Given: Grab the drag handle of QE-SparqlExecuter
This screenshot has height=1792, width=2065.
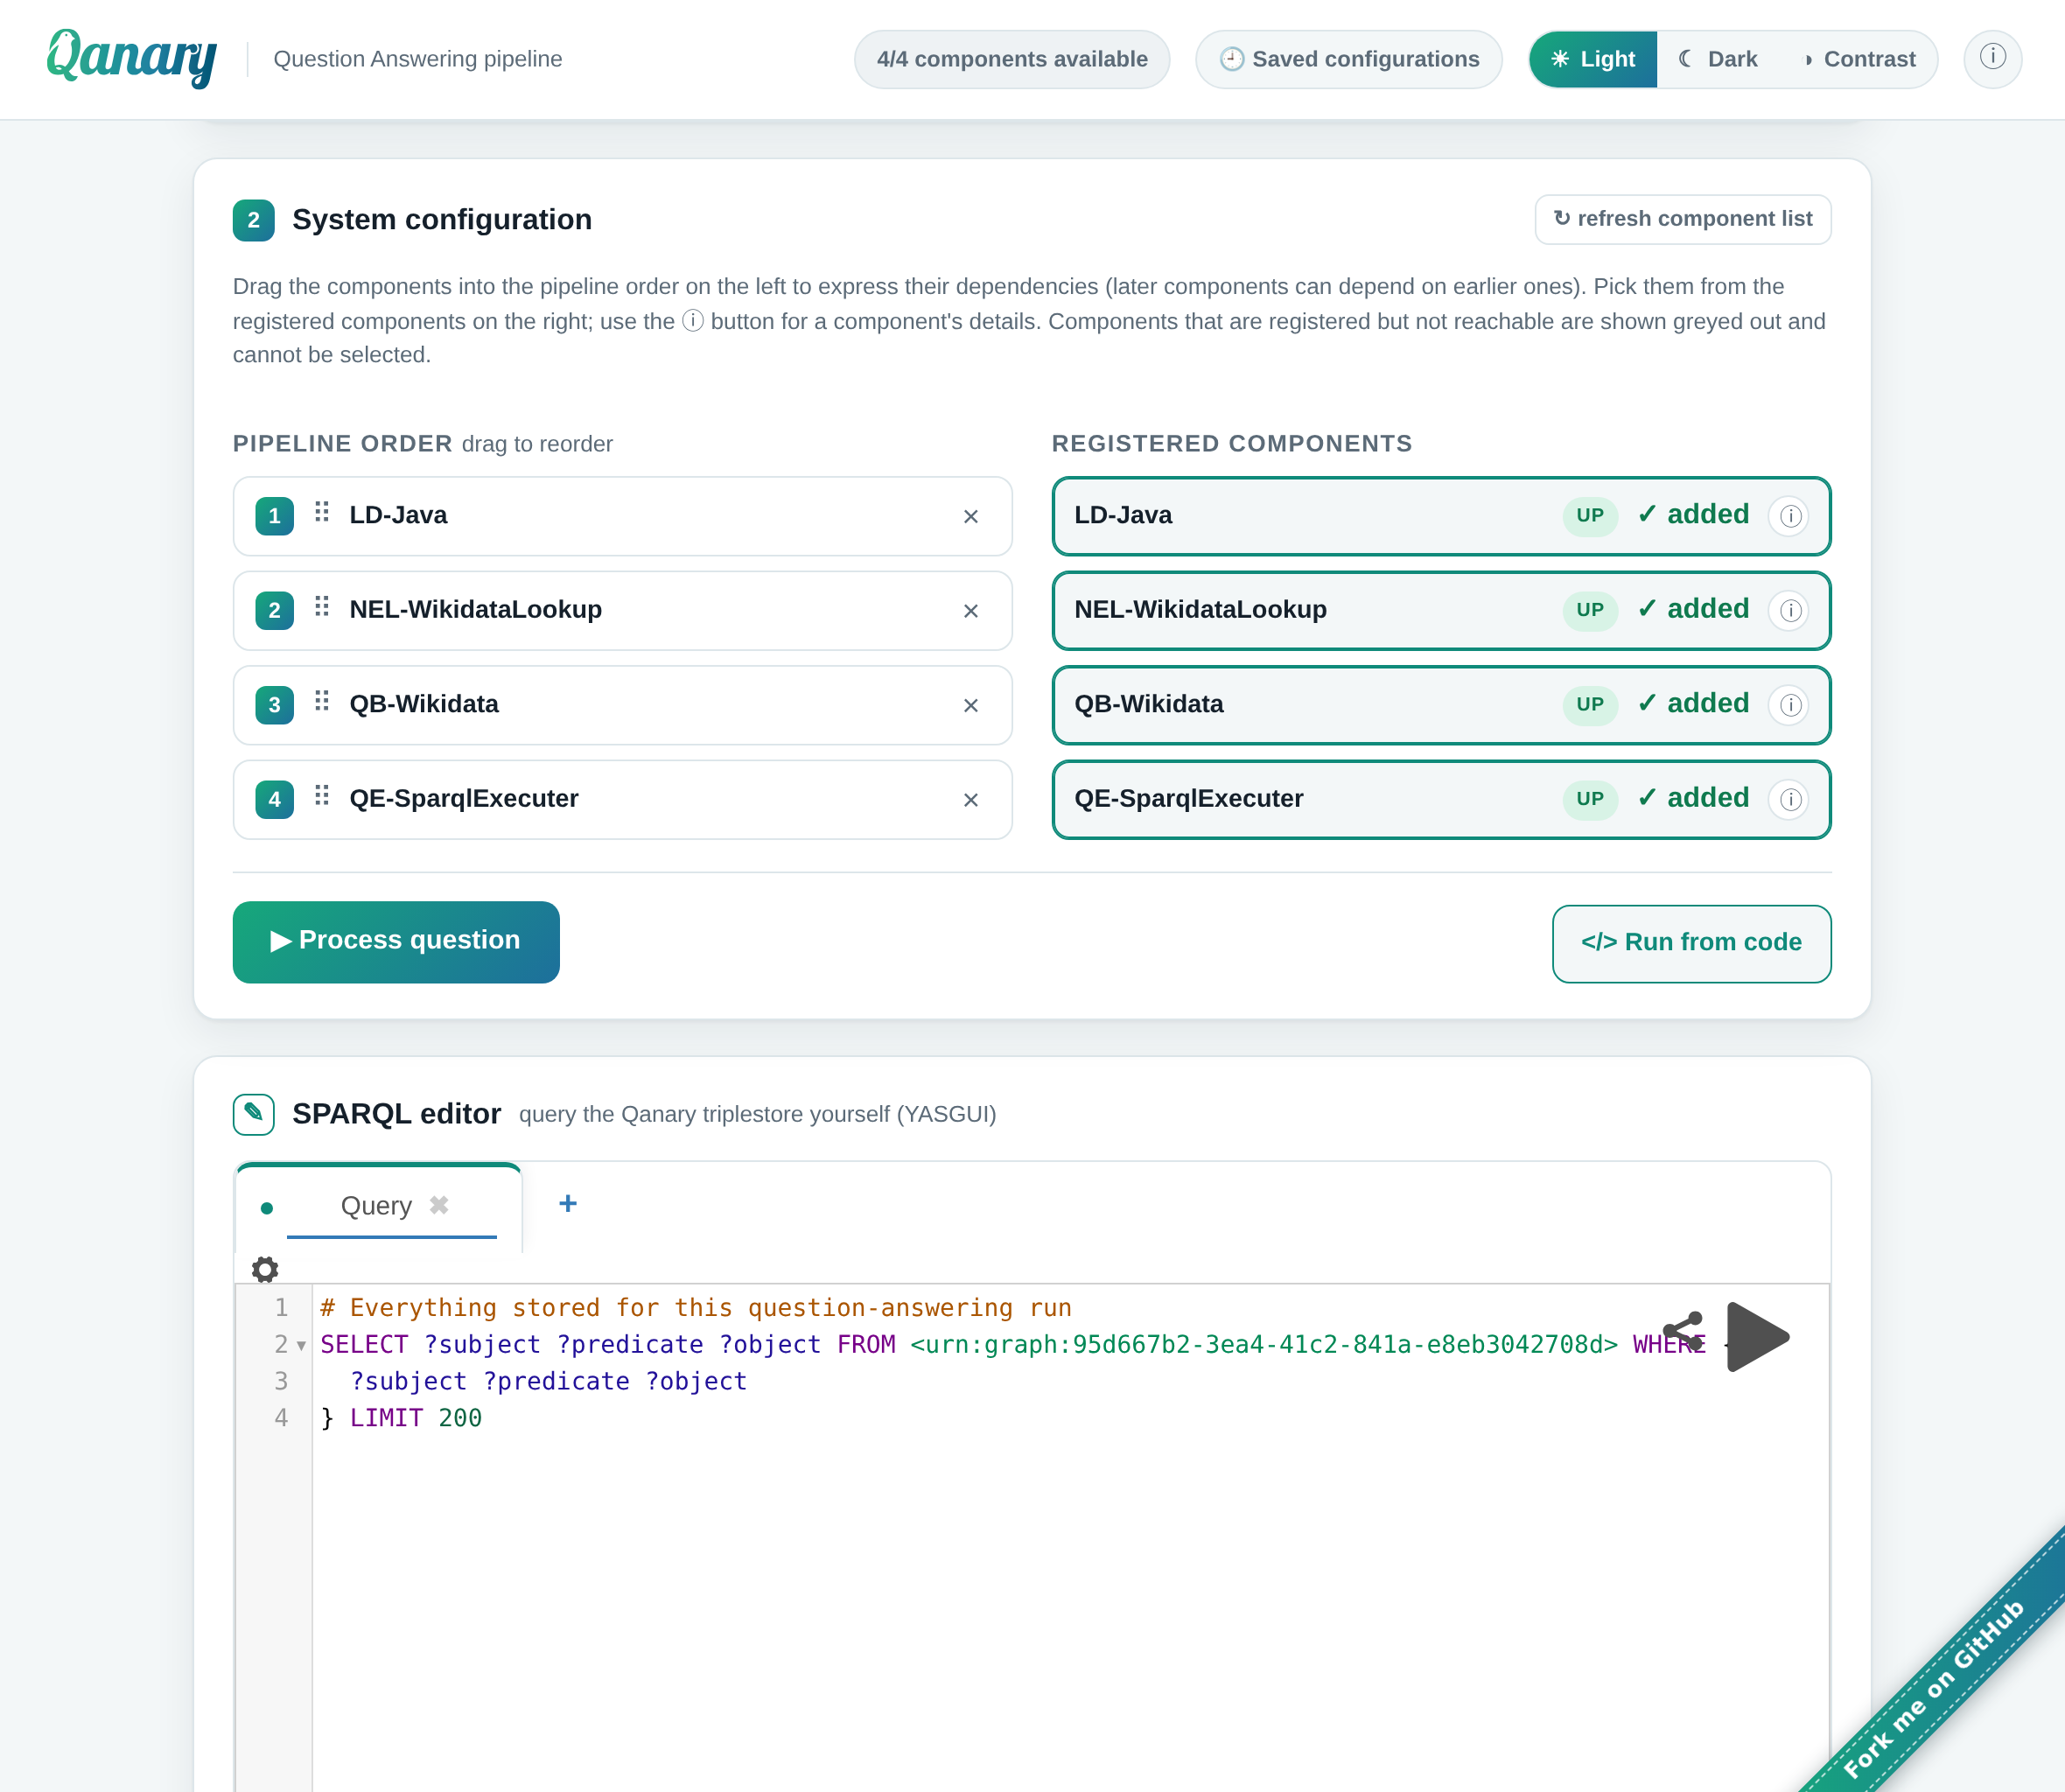Looking at the screenshot, I should (322, 795).
